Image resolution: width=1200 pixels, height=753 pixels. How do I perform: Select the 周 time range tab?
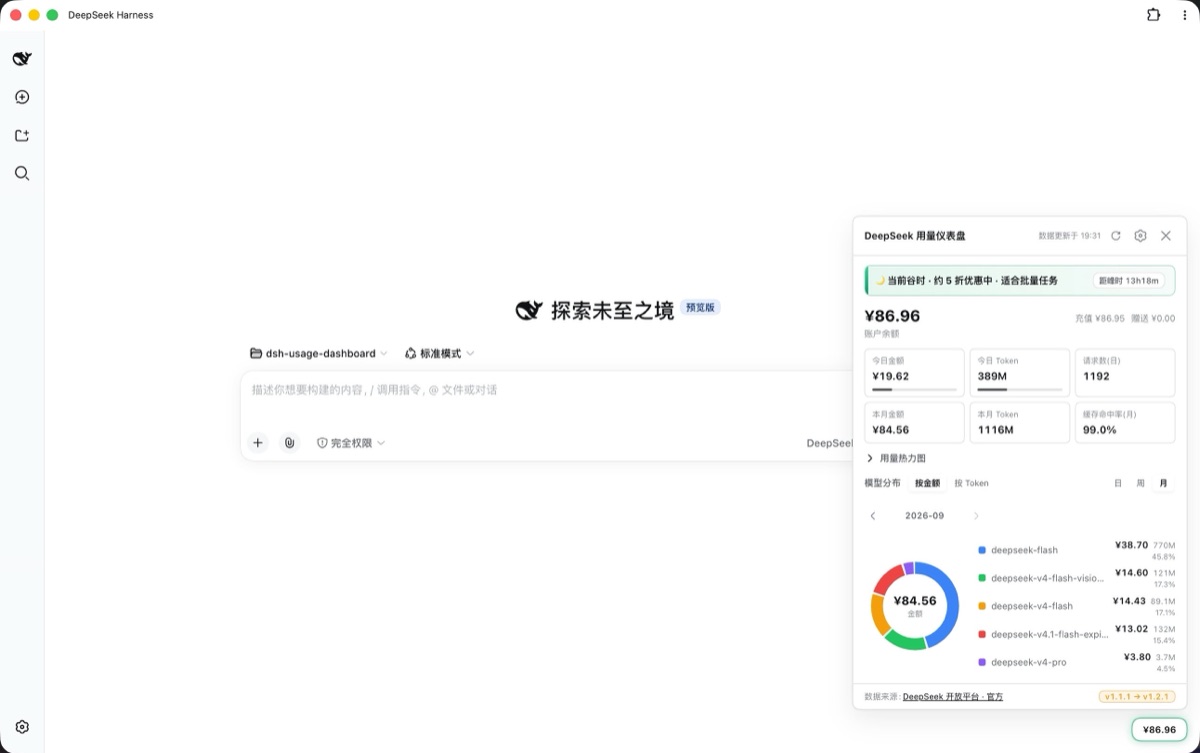coord(1140,483)
